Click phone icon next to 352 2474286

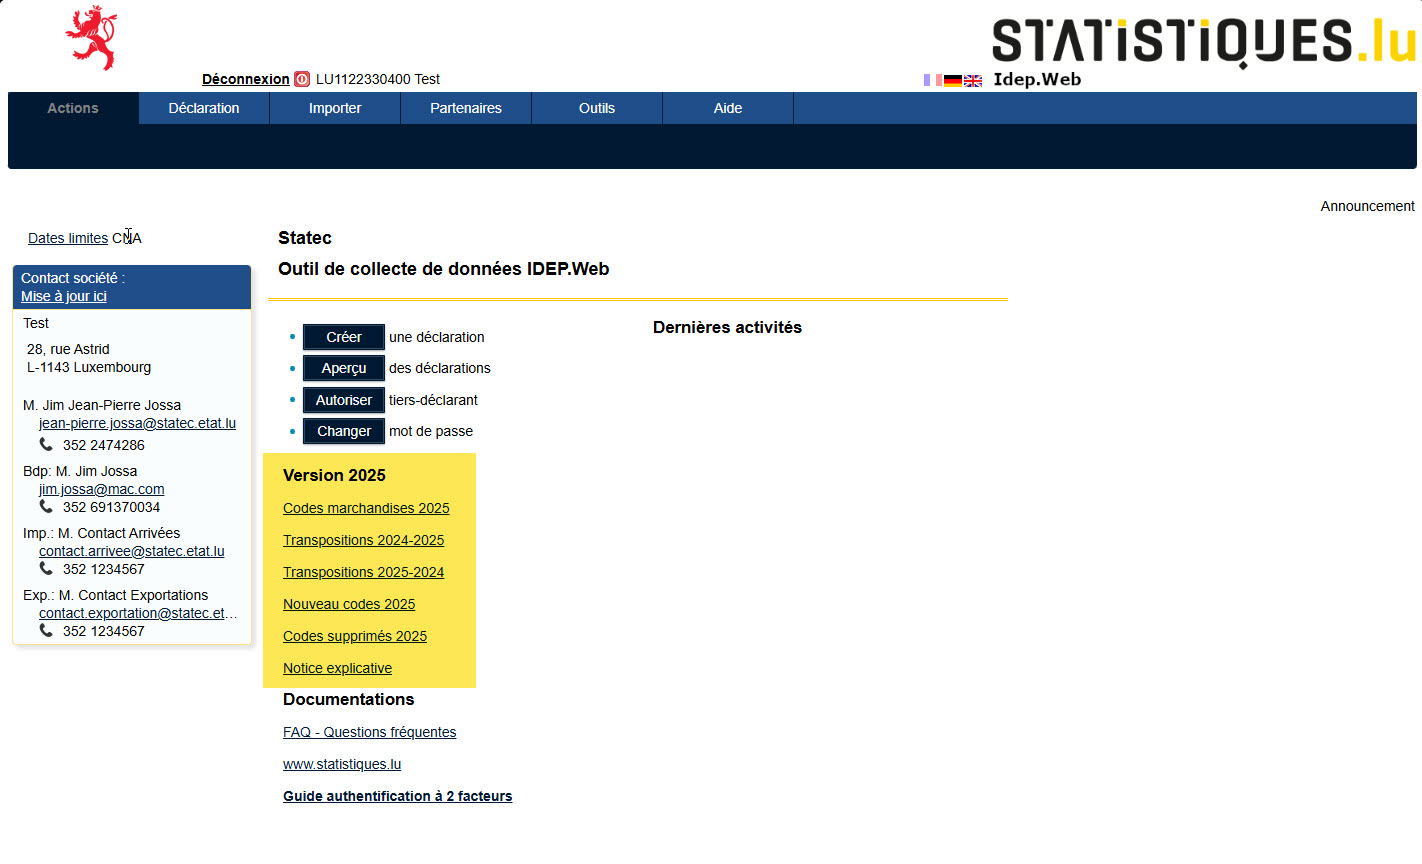point(46,444)
